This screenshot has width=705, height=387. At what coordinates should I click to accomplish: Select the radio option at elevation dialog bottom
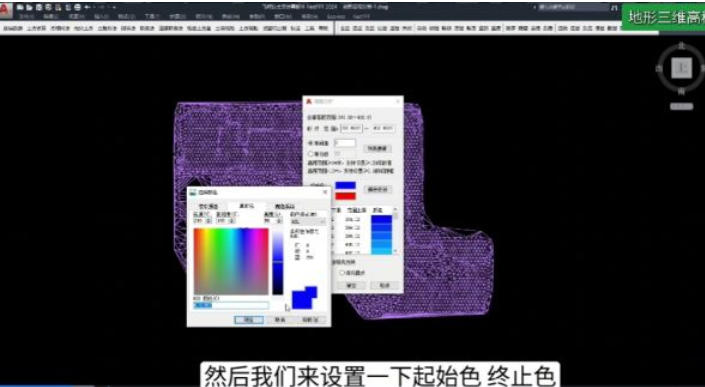click(x=342, y=273)
